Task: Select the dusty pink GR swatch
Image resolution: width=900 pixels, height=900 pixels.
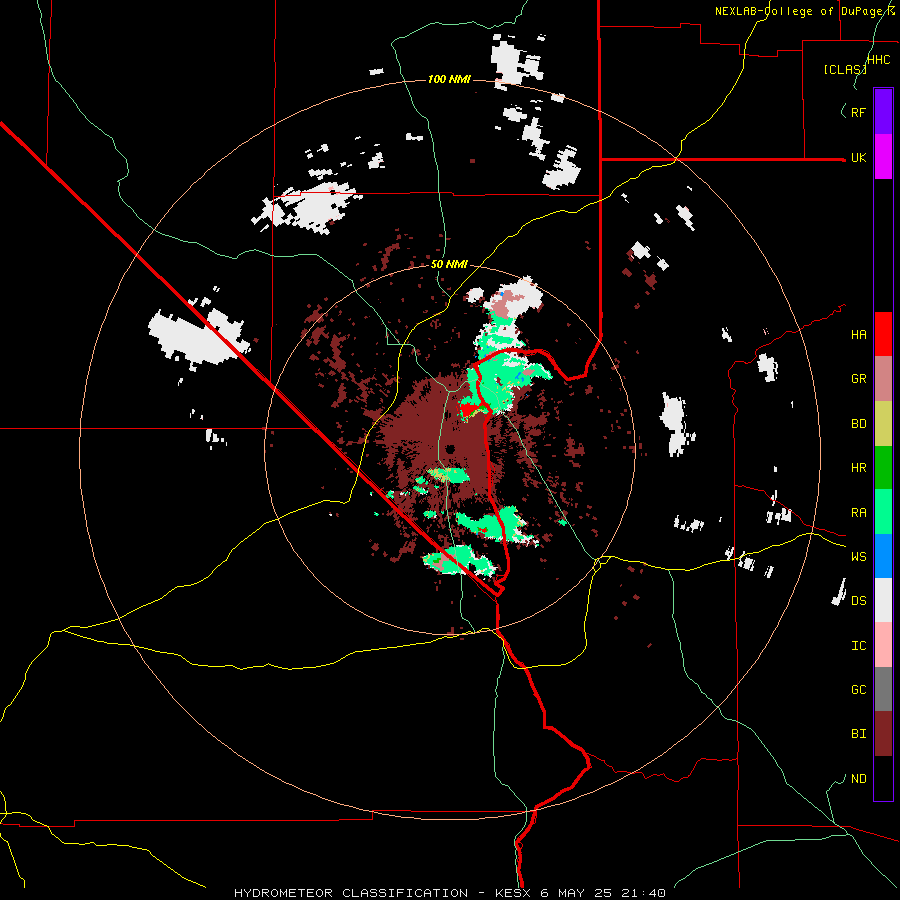Action: pos(883,379)
